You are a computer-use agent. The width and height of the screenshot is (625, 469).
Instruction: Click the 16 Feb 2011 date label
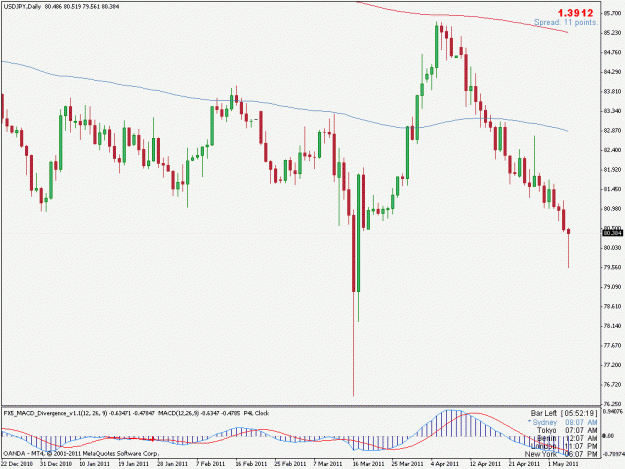251,464
